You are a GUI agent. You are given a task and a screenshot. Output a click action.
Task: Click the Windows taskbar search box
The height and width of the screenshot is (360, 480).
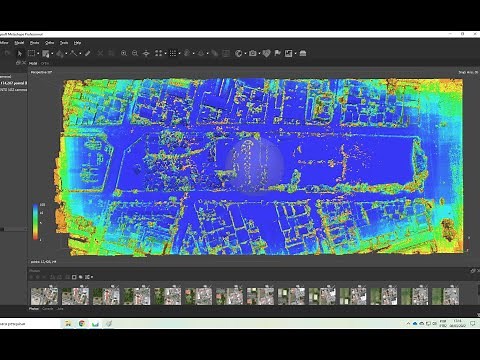click(29, 324)
